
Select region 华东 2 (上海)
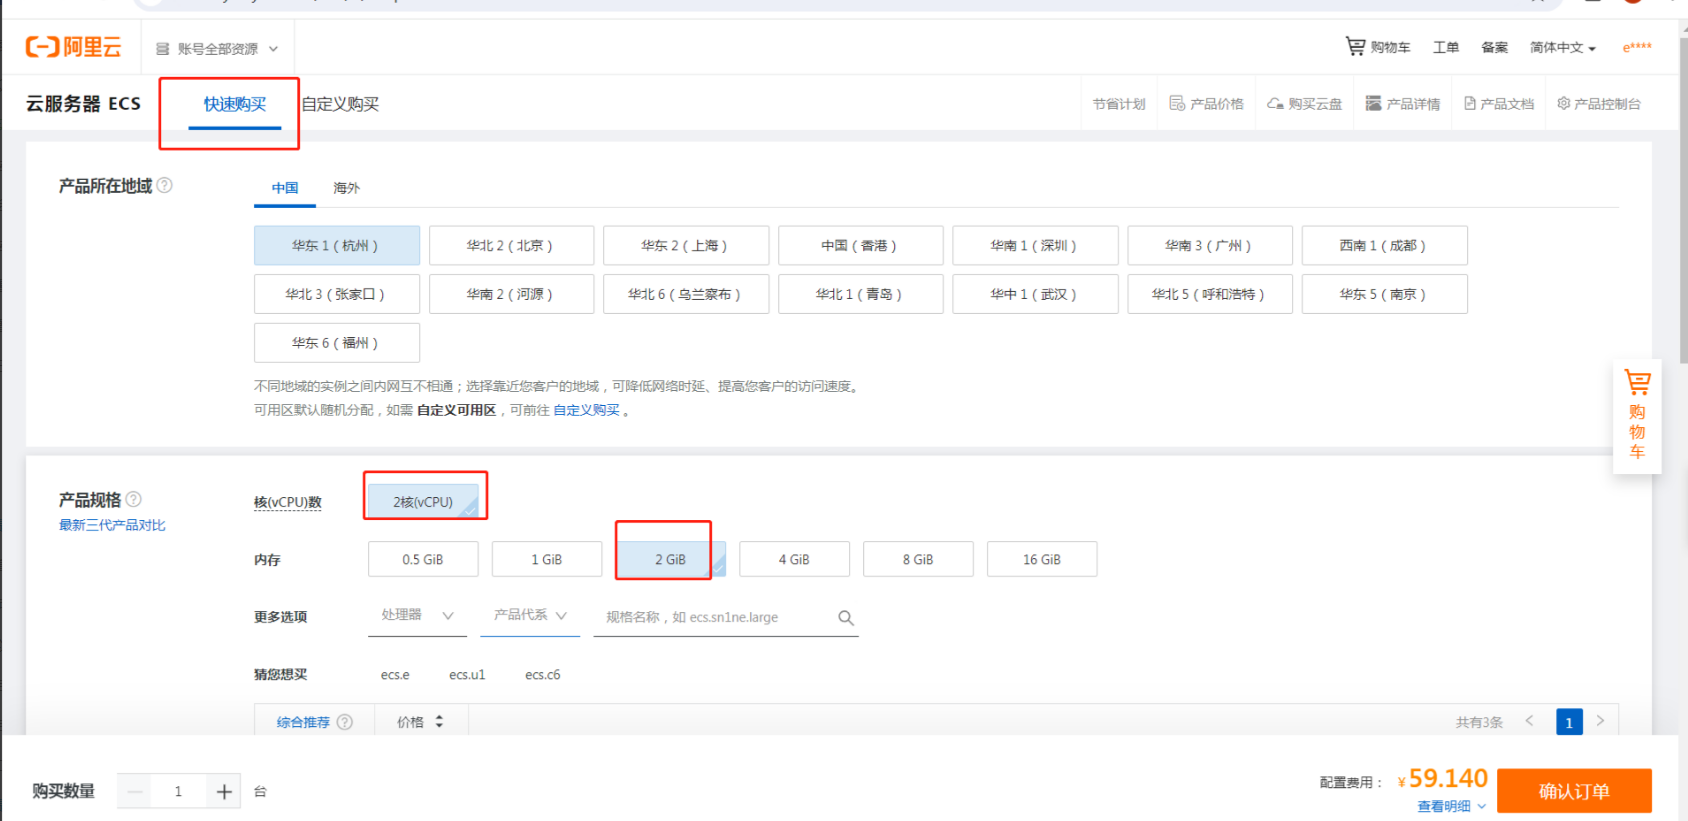(x=686, y=246)
